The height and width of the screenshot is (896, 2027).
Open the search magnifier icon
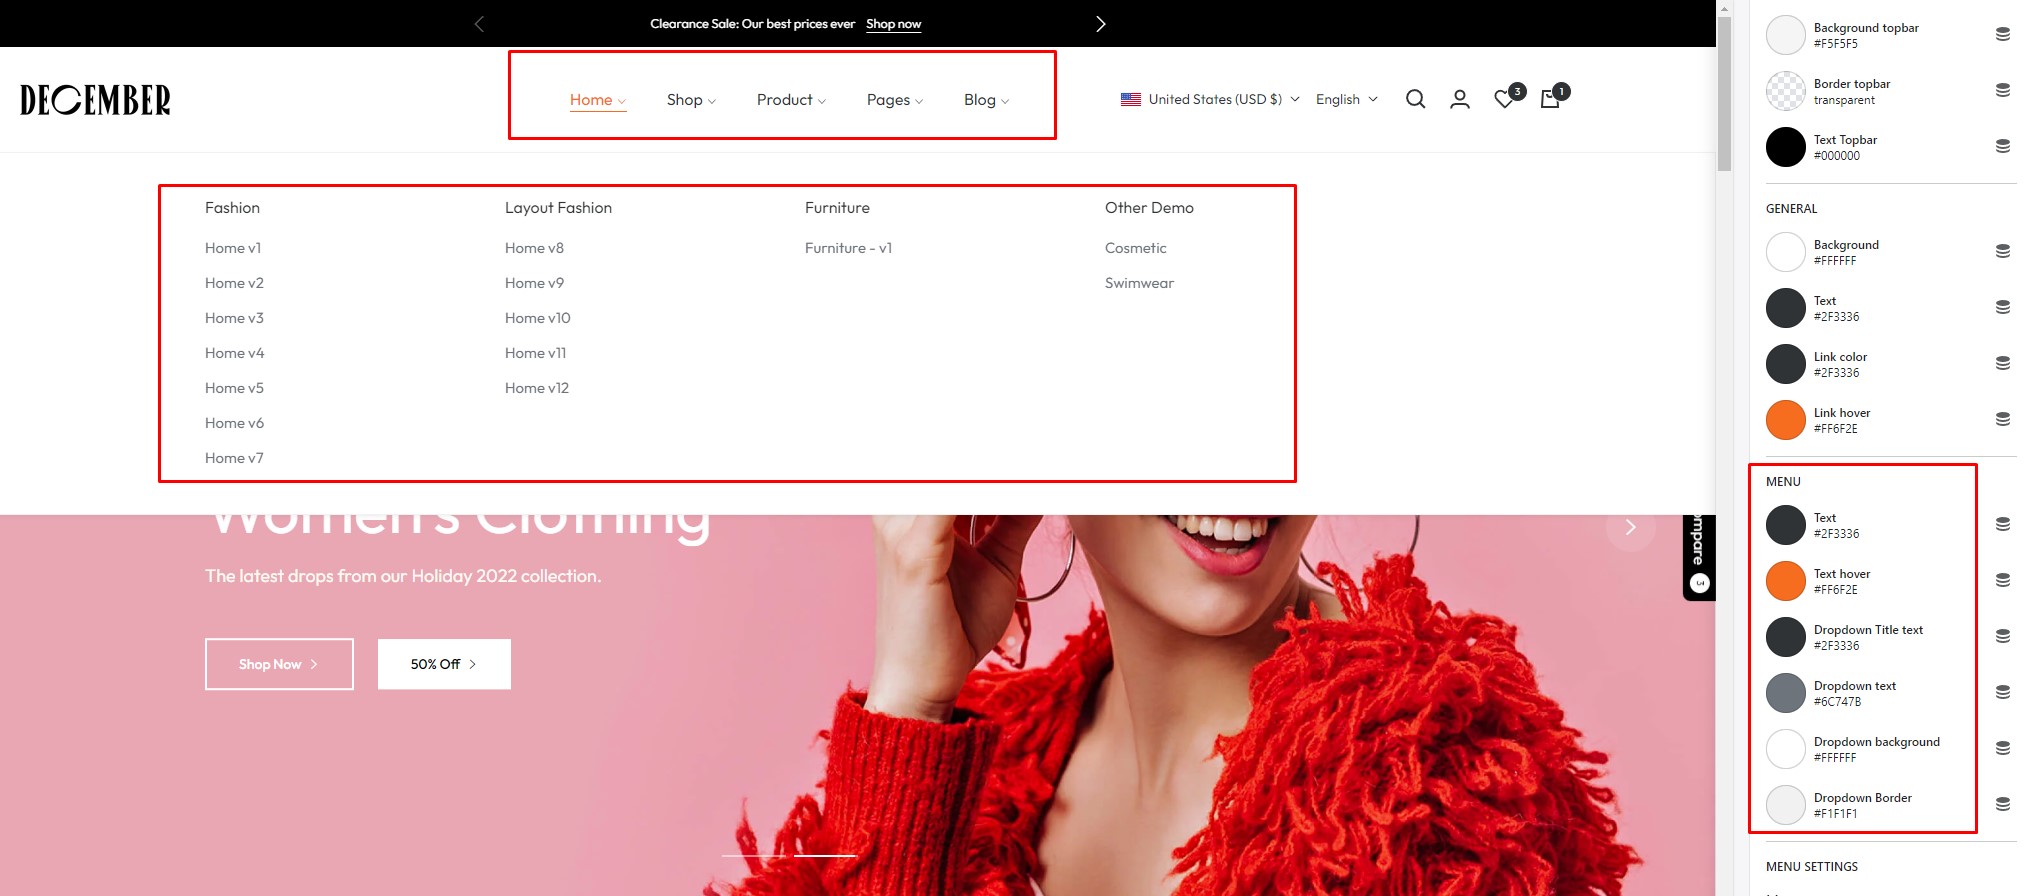[x=1415, y=99]
